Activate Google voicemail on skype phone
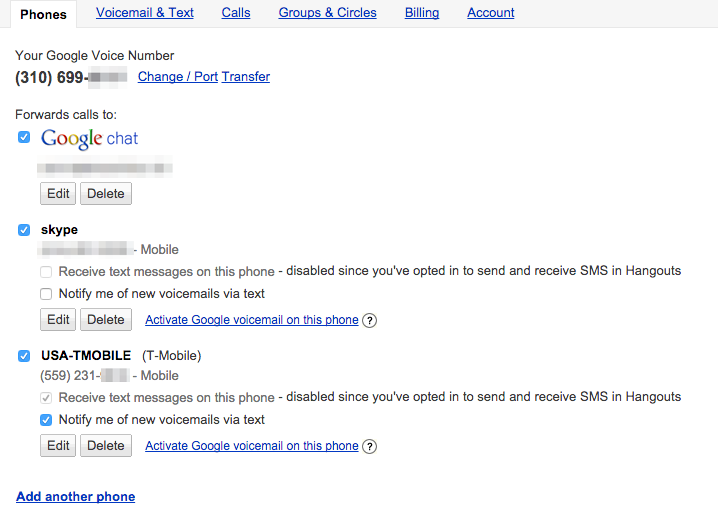The height and width of the screenshot is (517, 718). tap(252, 320)
